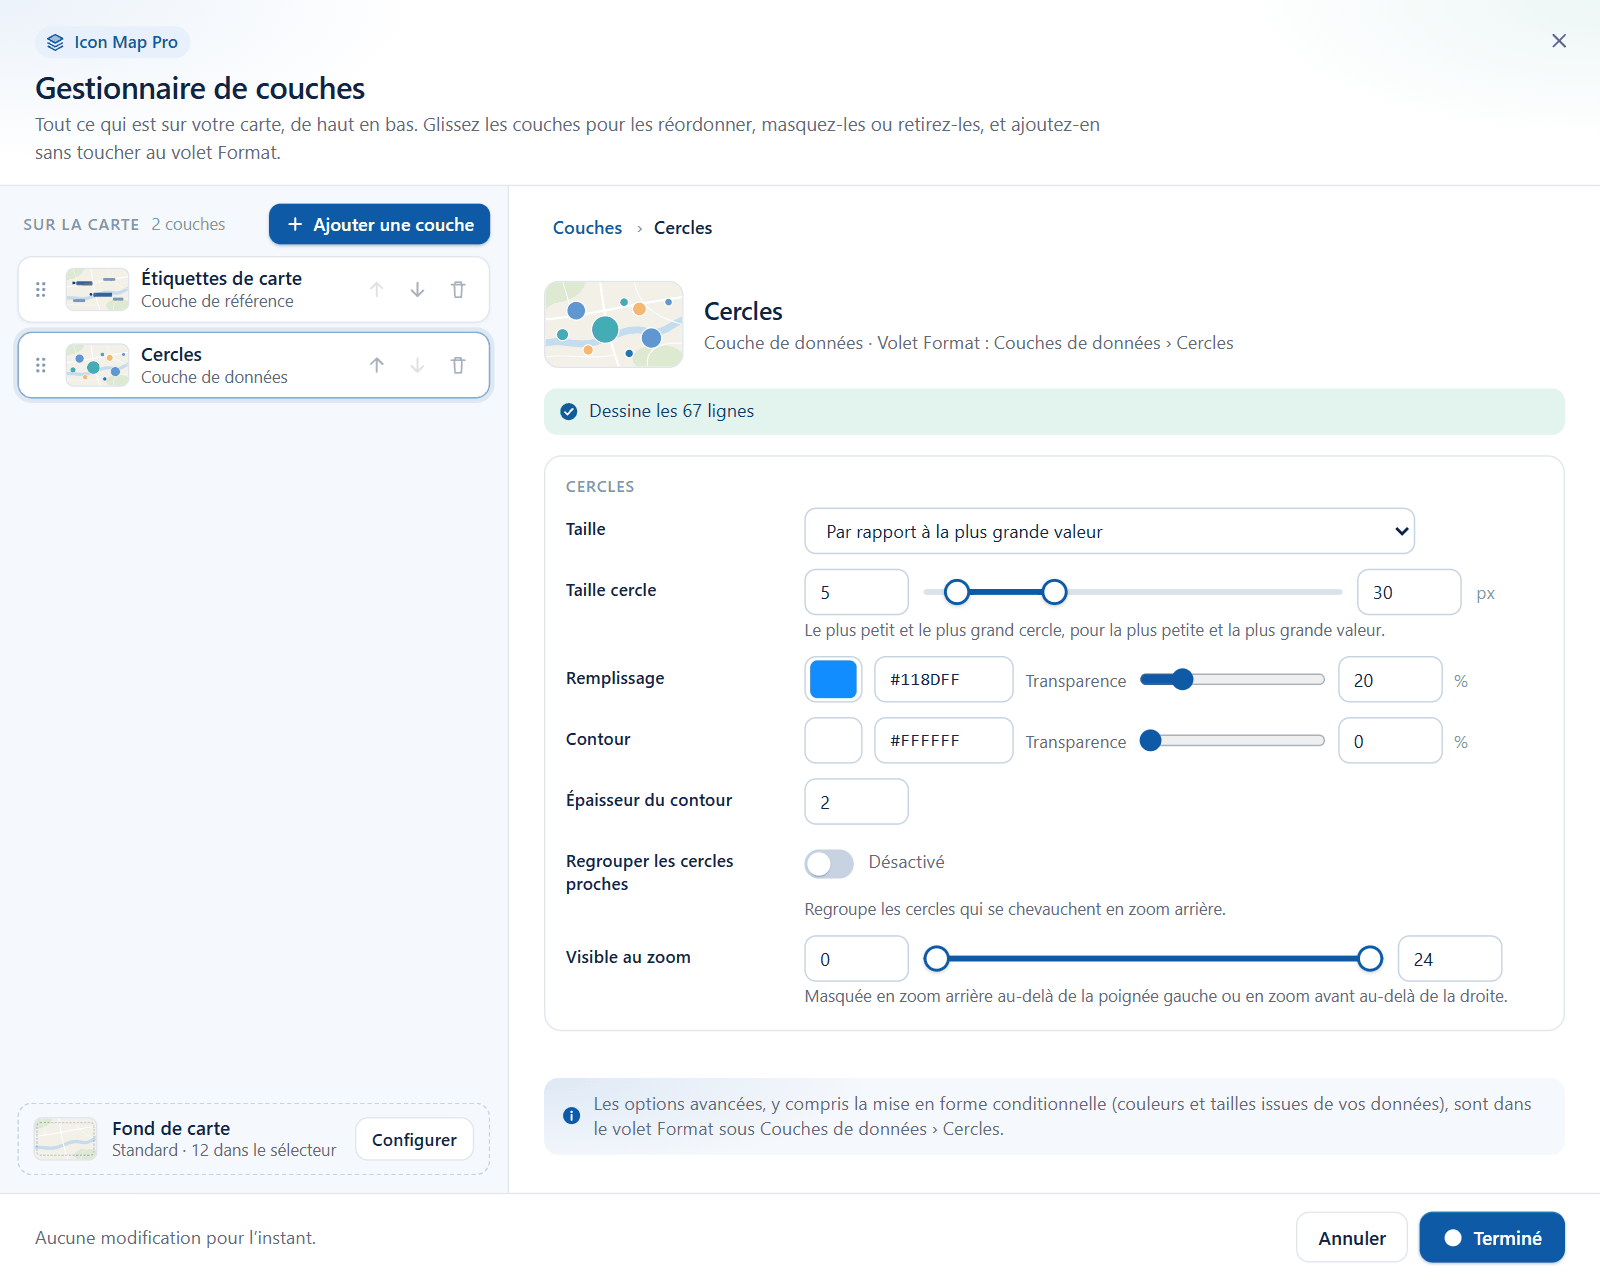
Task: Delete the Cercles layer
Action: 458,366
